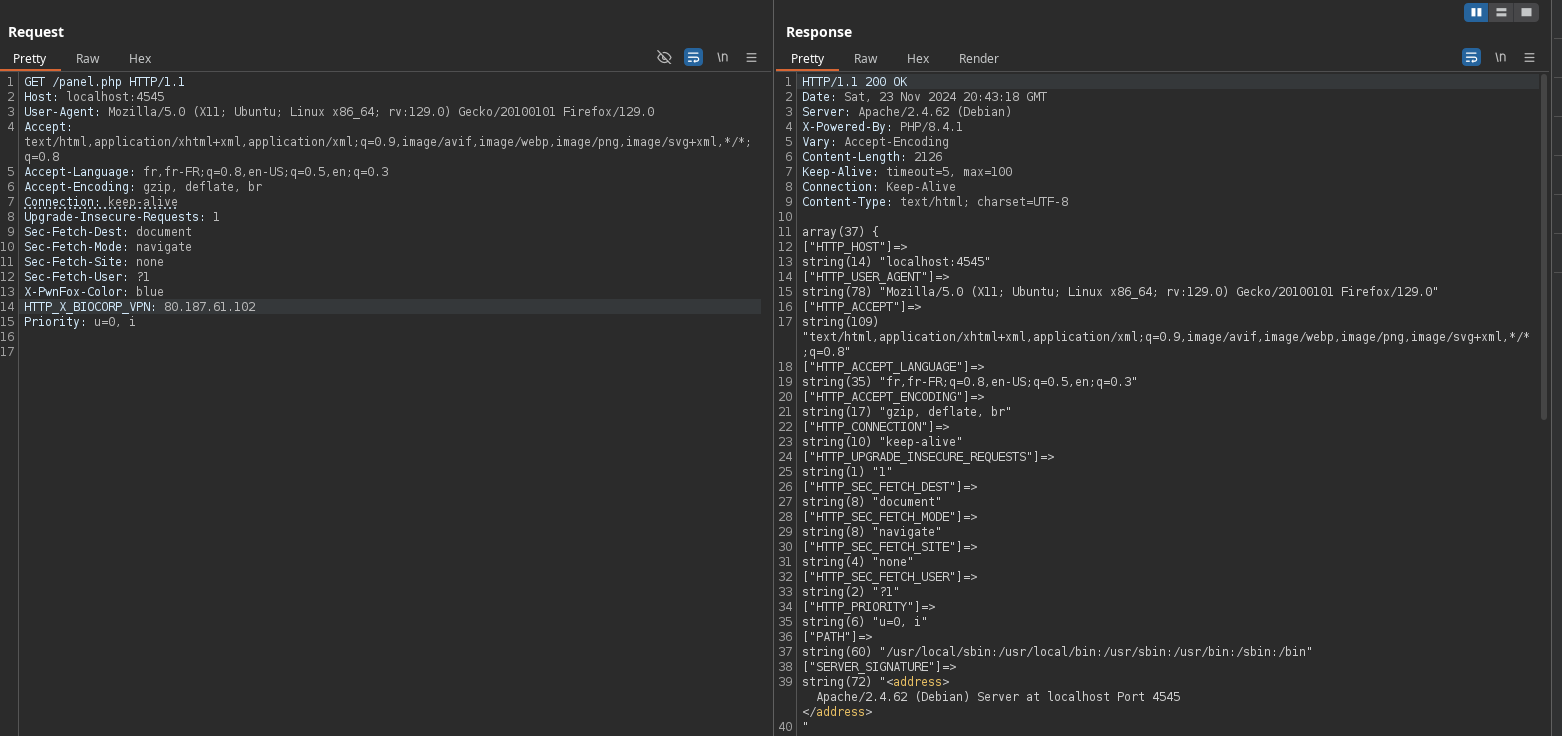Switch to Request Hex tab
Image resolution: width=1562 pixels, height=736 pixels.
140,58
